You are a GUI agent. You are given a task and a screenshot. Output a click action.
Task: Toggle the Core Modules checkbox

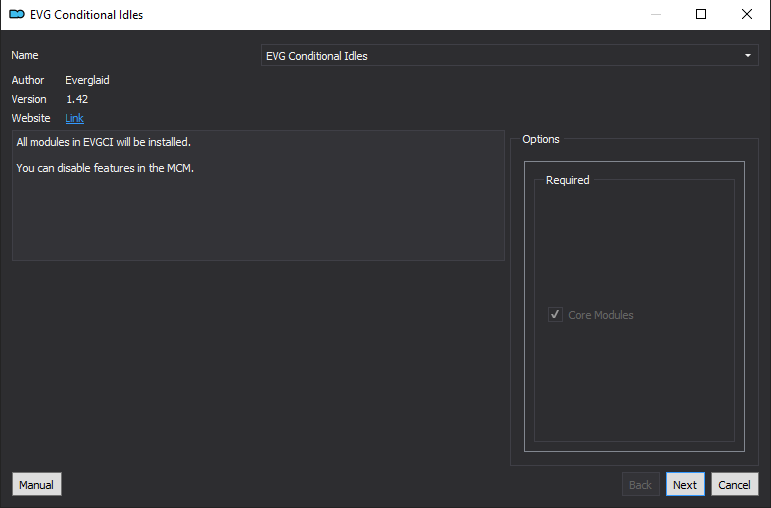point(555,315)
